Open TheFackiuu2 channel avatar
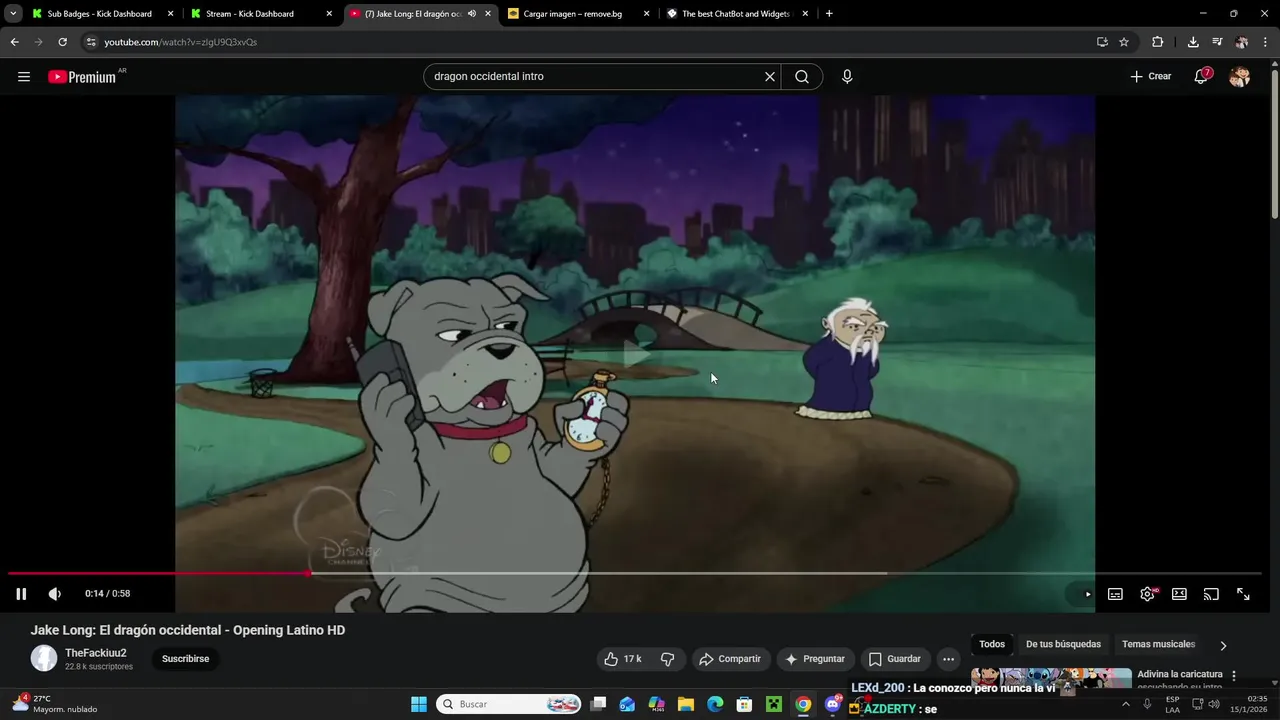Viewport: 1280px width, 720px height. (x=44, y=658)
